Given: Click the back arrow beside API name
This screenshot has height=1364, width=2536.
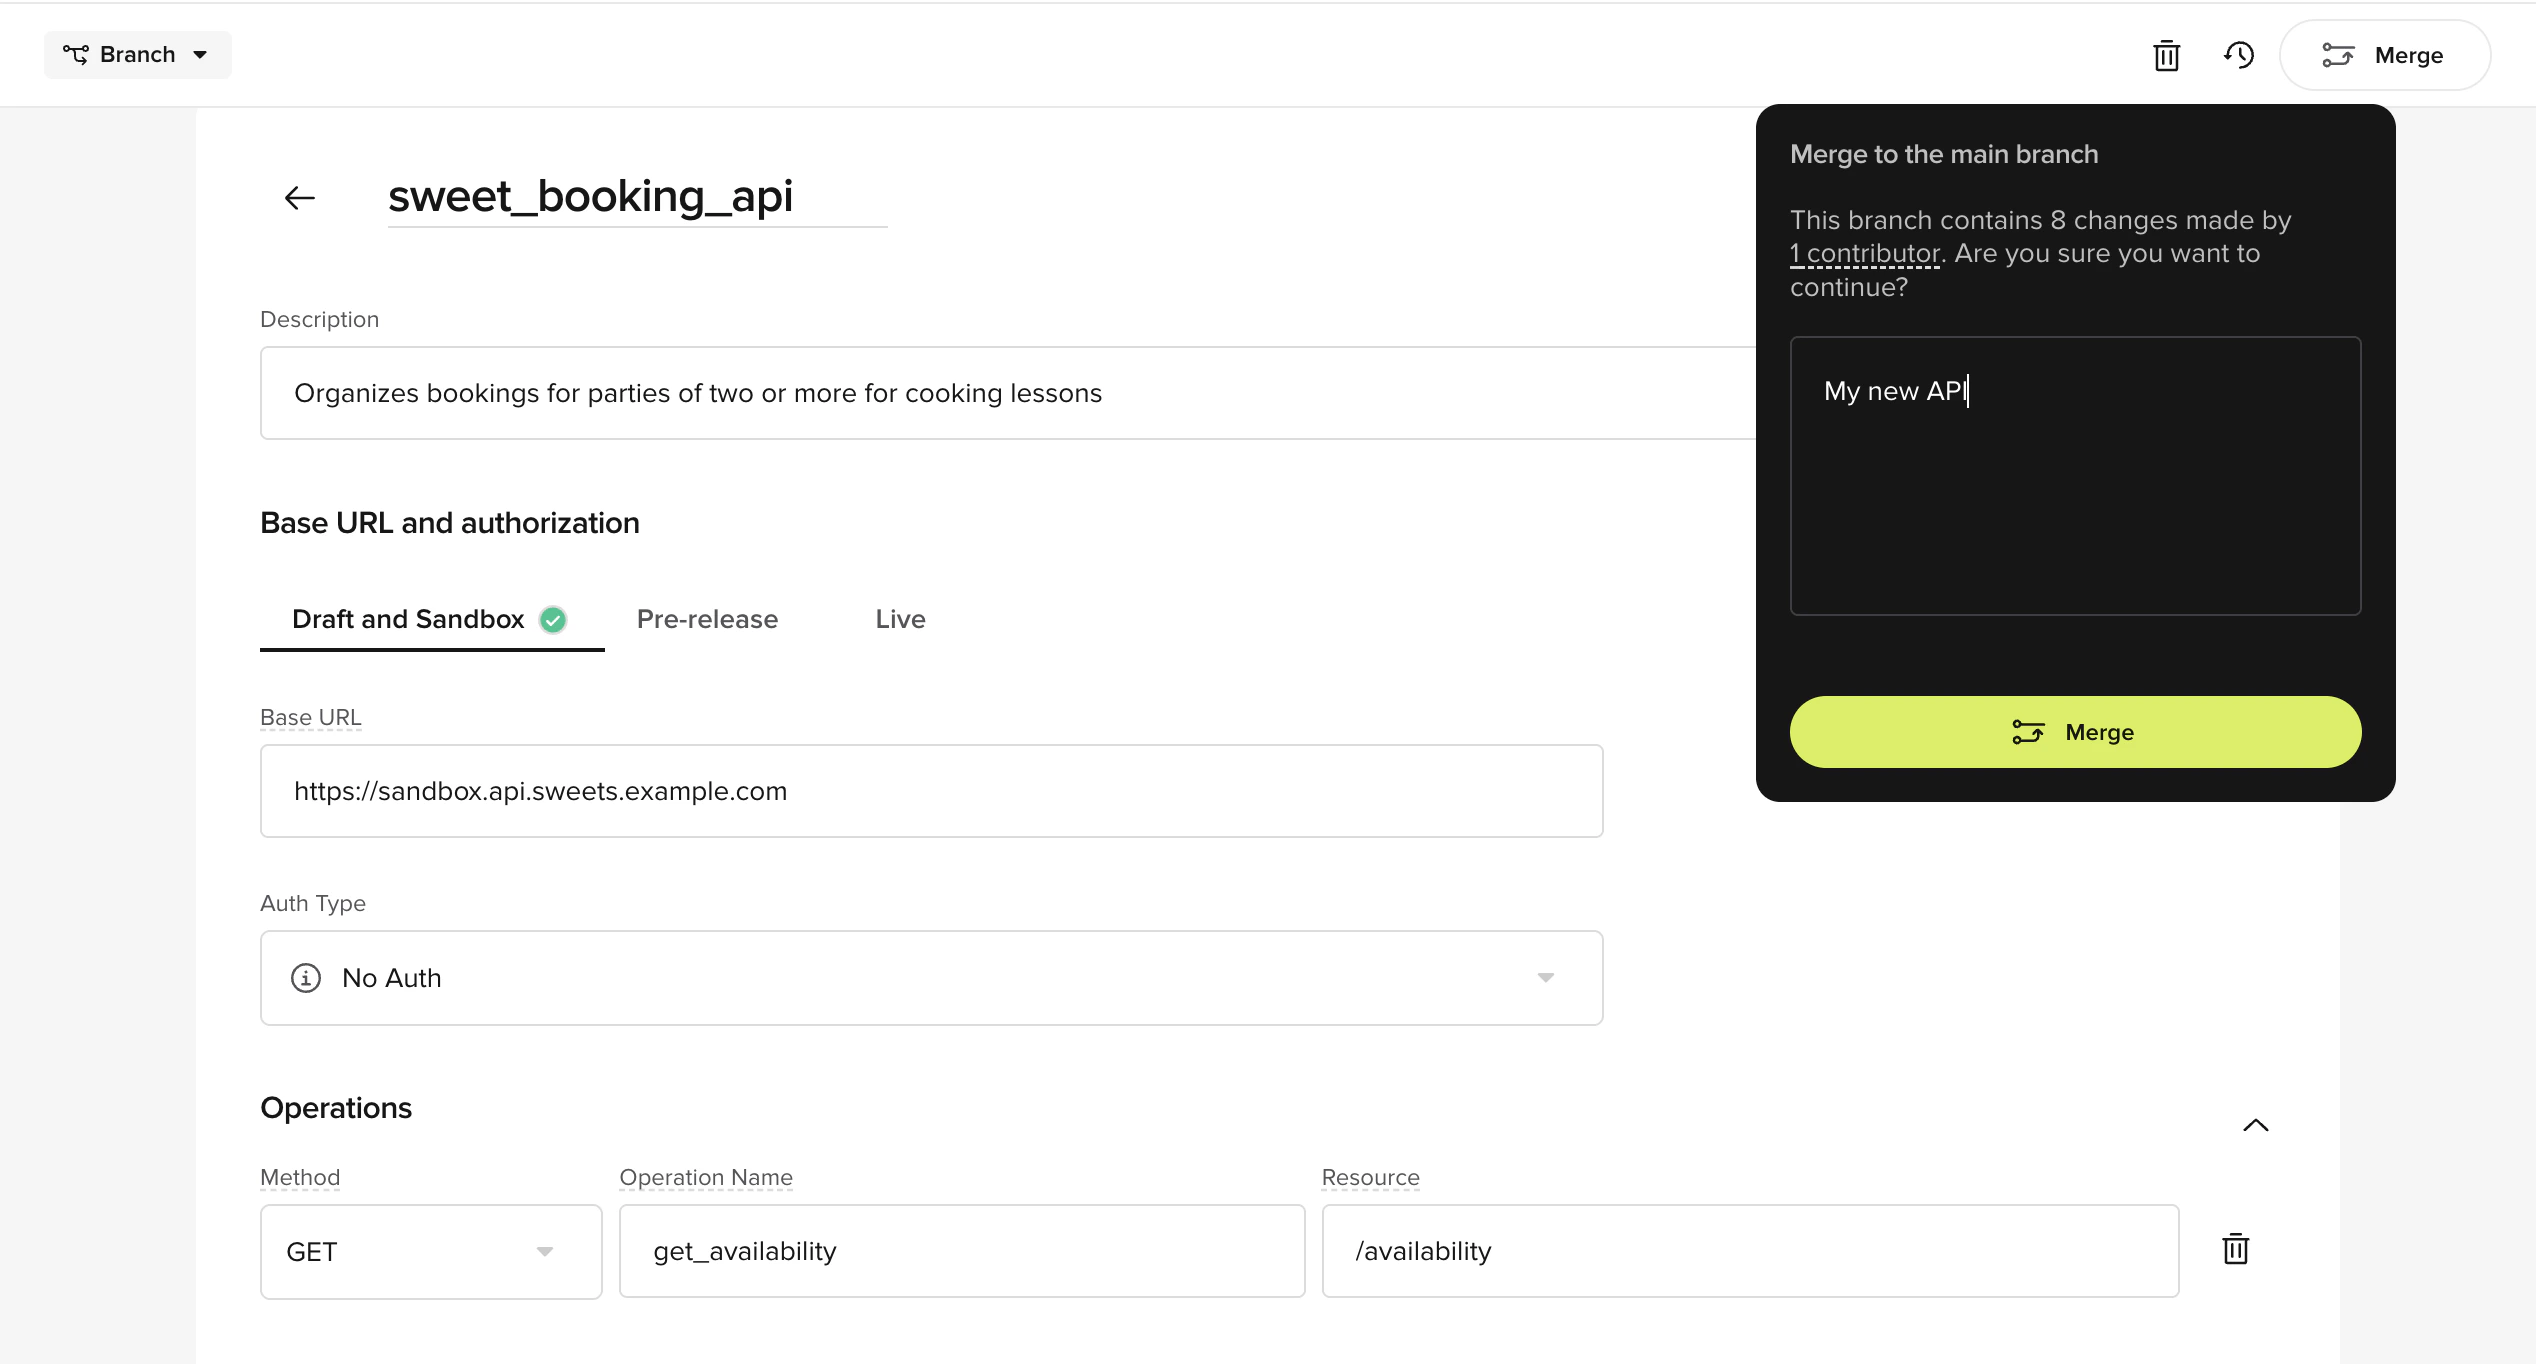Looking at the screenshot, I should pos(300,198).
